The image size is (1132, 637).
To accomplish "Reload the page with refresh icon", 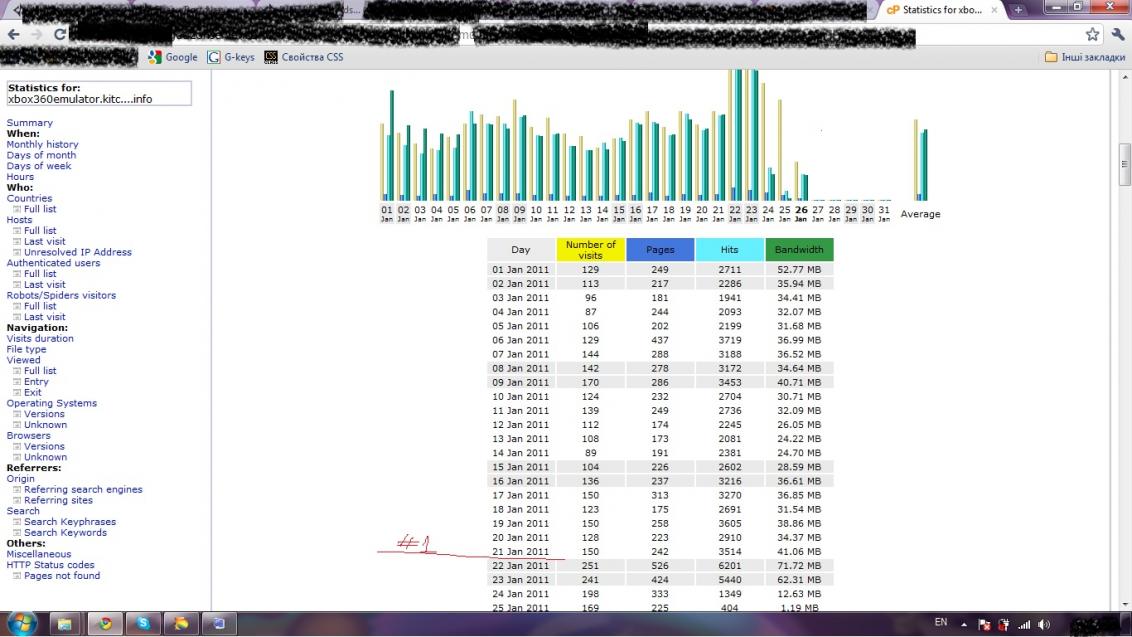I will pyautogui.click(x=60, y=34).
